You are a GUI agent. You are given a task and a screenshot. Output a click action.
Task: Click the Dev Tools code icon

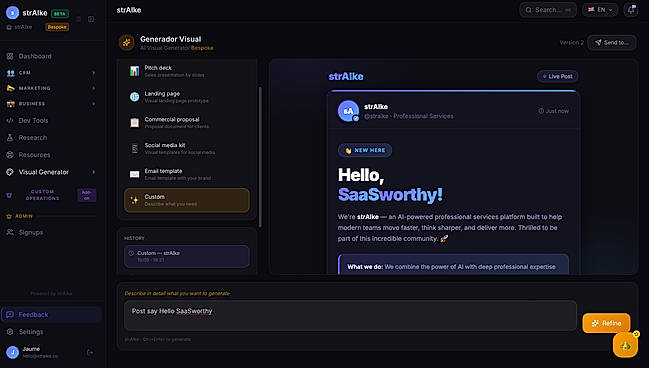tap(10, 120)
